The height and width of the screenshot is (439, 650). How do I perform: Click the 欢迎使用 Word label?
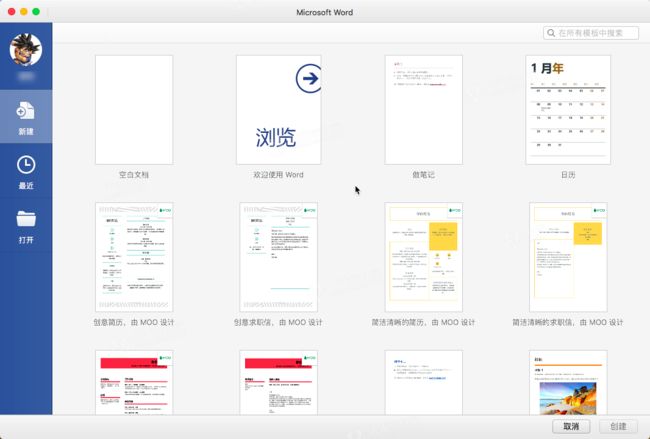279,175
